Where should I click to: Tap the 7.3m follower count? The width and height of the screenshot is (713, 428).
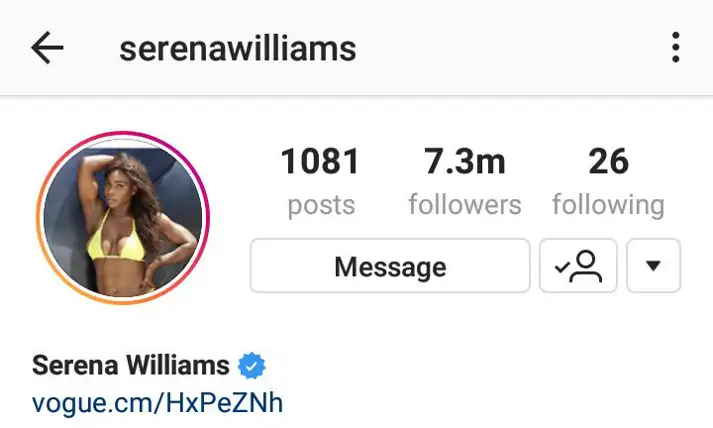pos(465,161)
